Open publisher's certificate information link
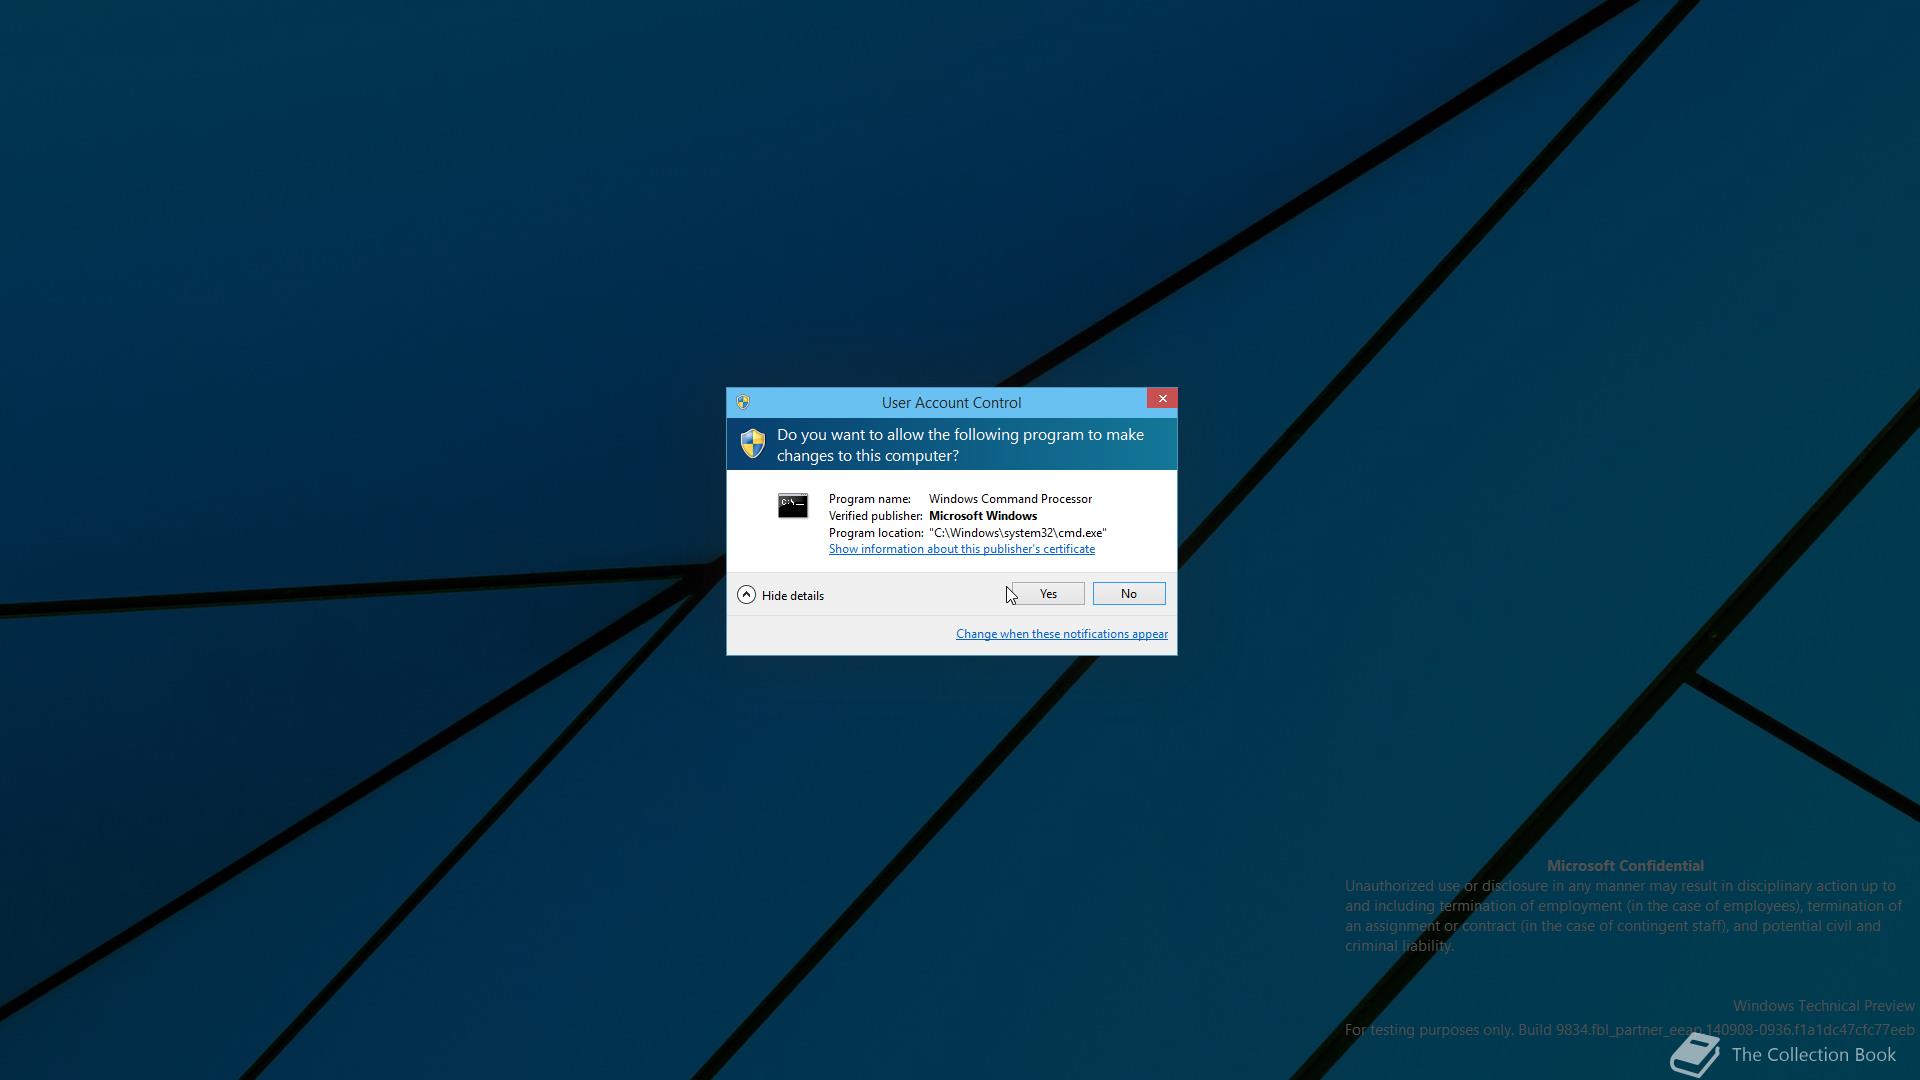The image size is (1920, 1080). 961,549
